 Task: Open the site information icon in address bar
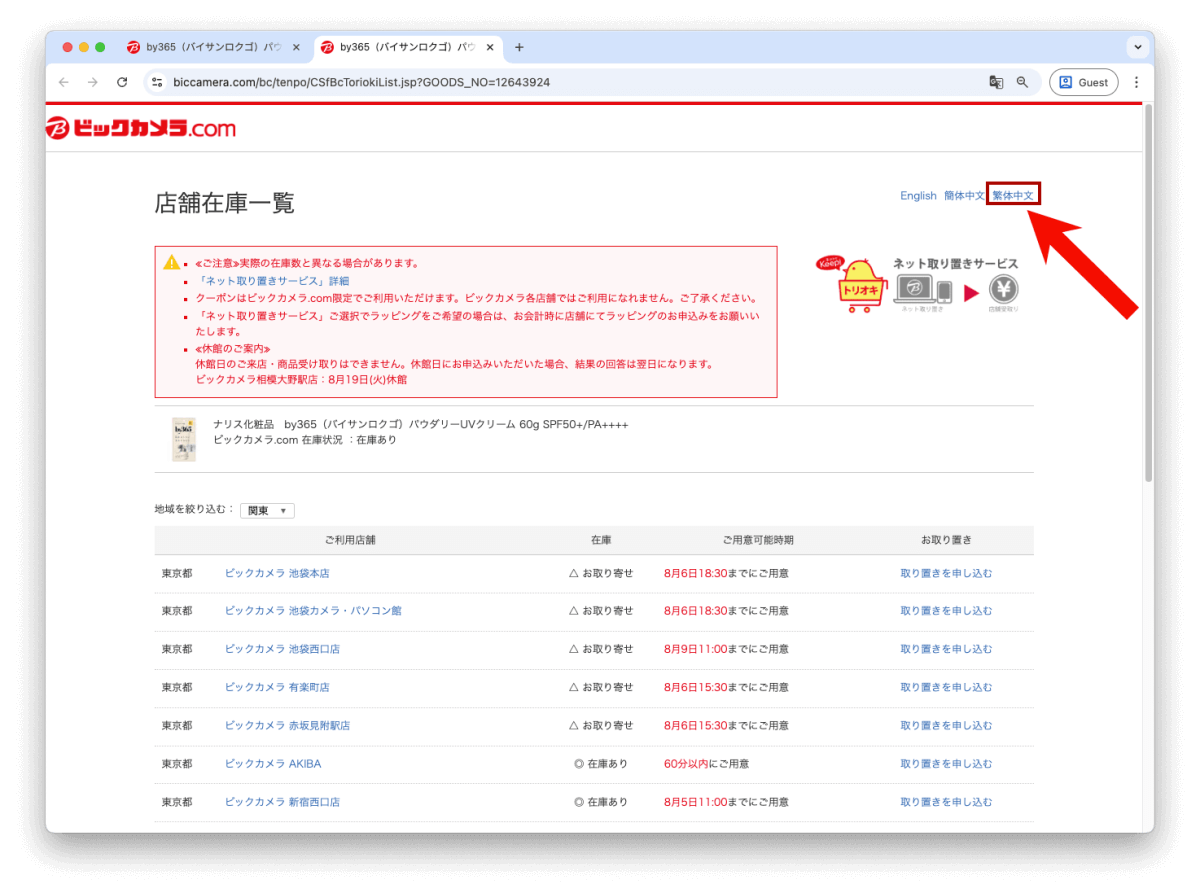tap(156, 82)
